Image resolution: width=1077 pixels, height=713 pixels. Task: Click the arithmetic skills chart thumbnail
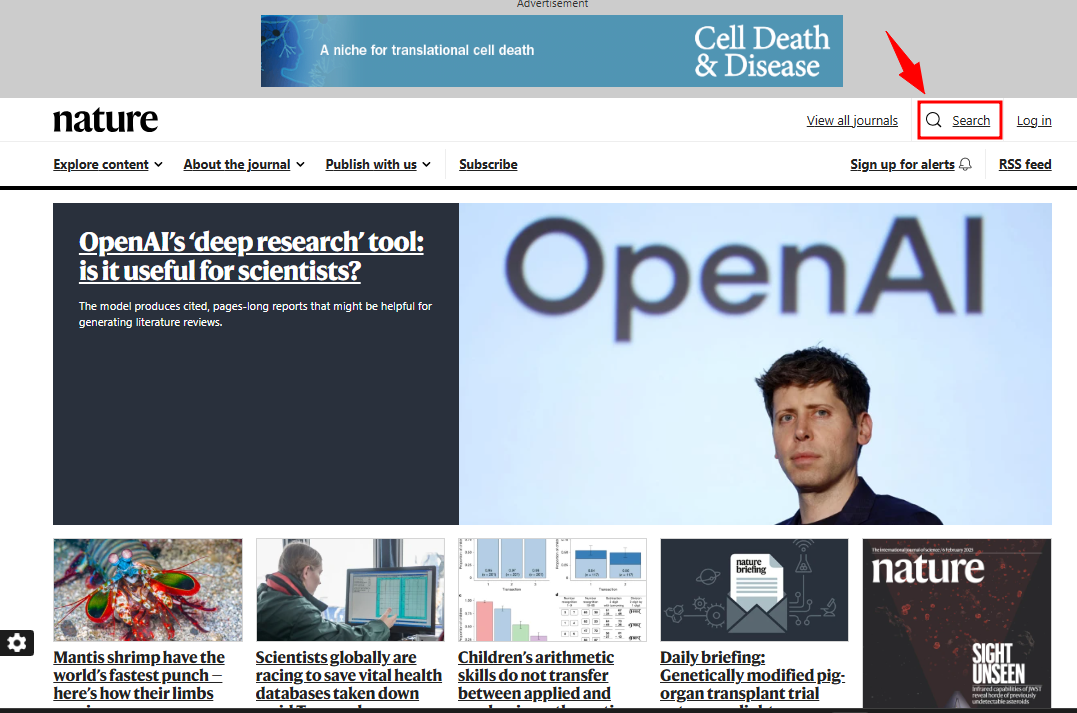(x=552, y=590)
